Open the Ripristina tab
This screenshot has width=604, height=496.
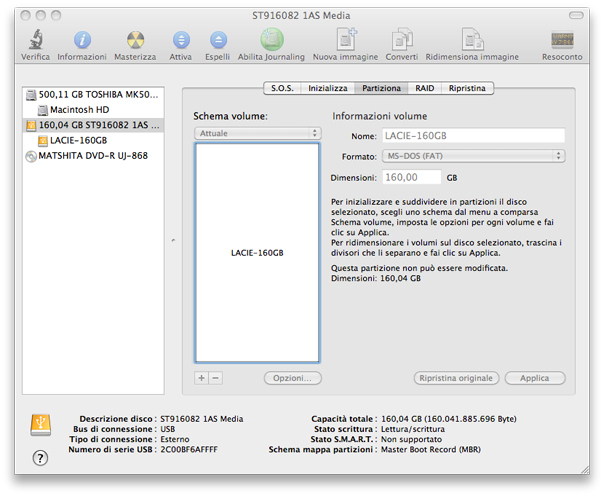point(467,89)
